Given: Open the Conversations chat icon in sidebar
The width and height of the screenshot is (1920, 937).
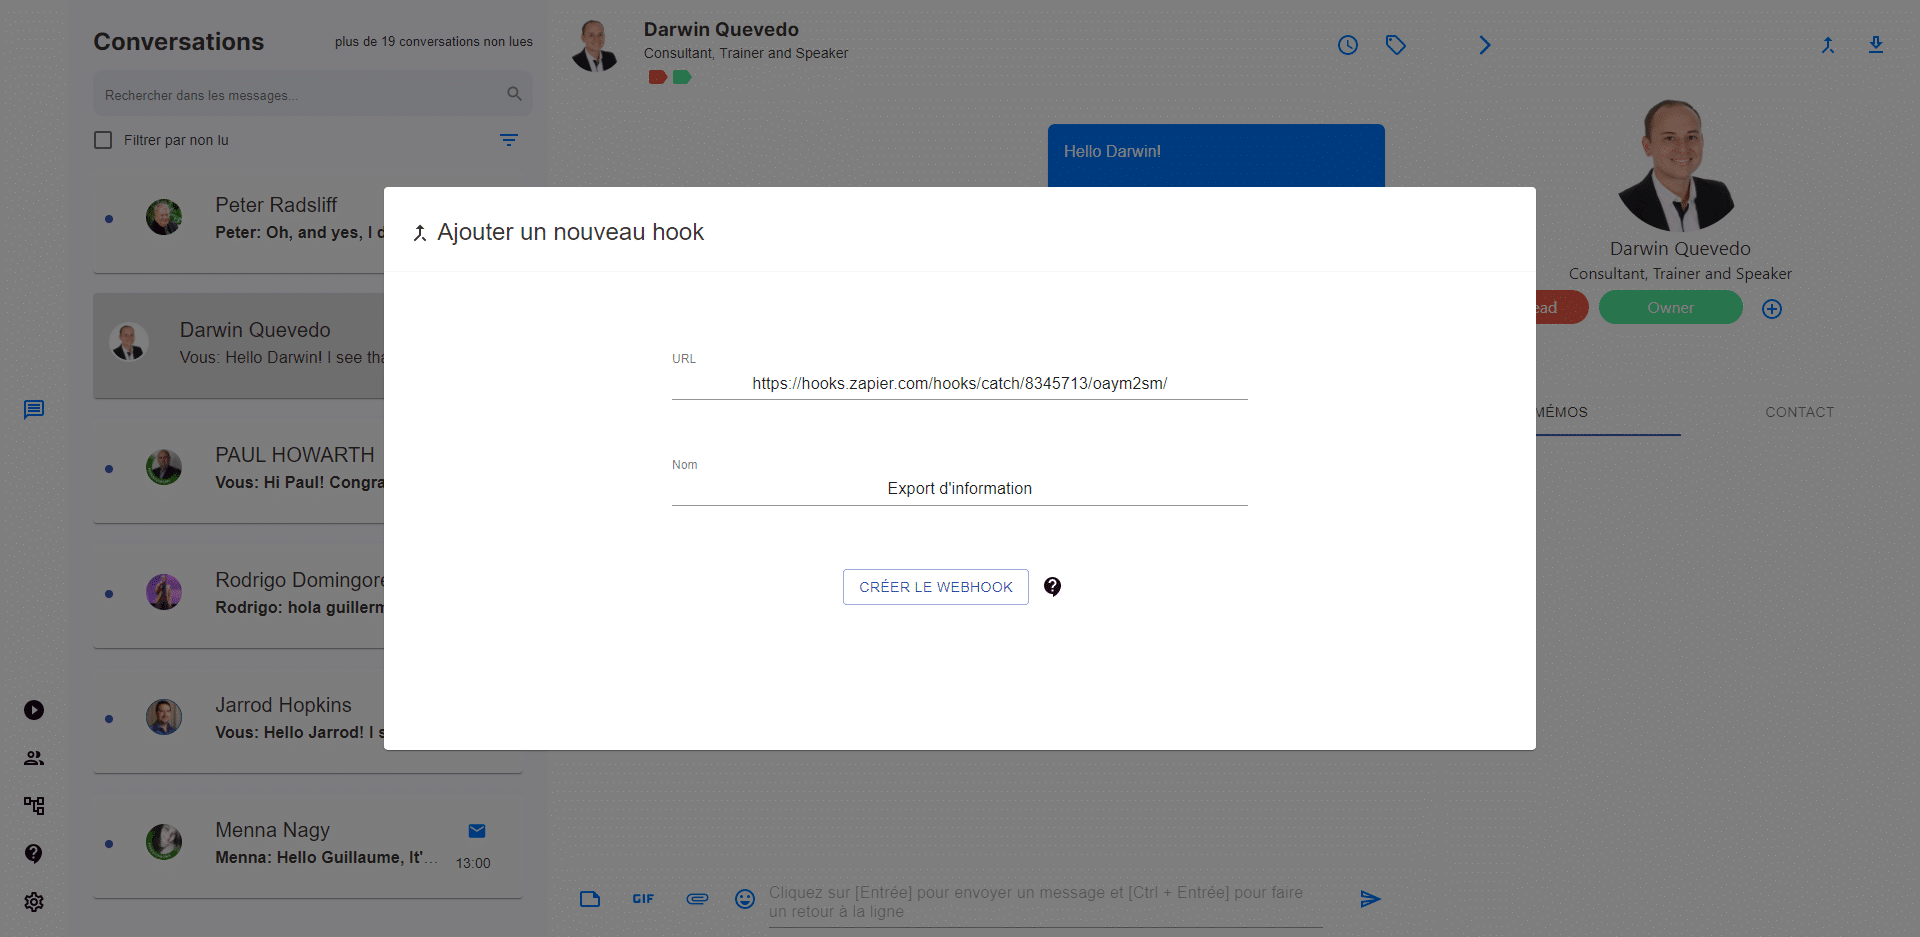Looking at the screenshot, I should (34, 410).
